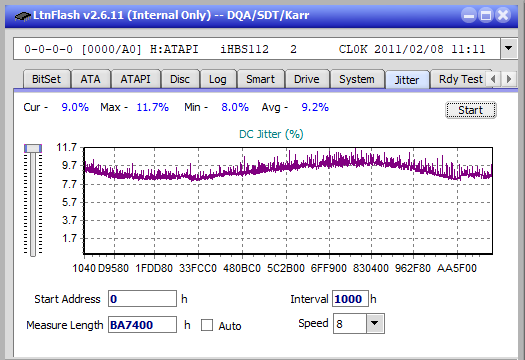
Task: Click the y-axis label 1.7
Action: click(70, 238)
